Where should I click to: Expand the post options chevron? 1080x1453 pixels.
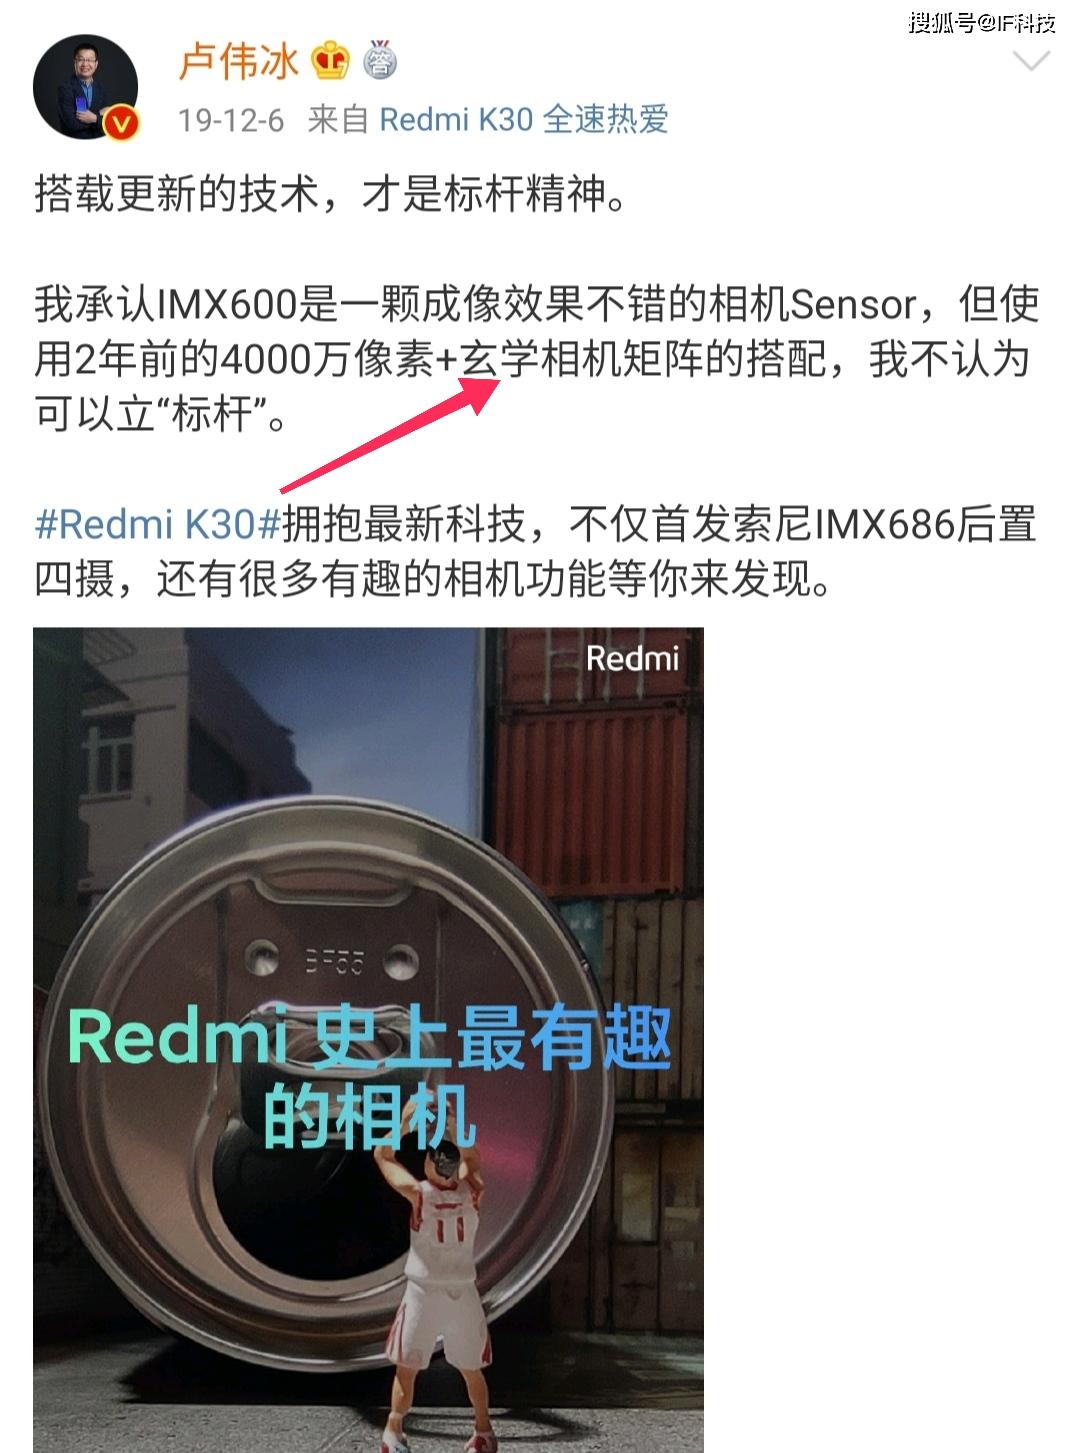[1031, 62]
